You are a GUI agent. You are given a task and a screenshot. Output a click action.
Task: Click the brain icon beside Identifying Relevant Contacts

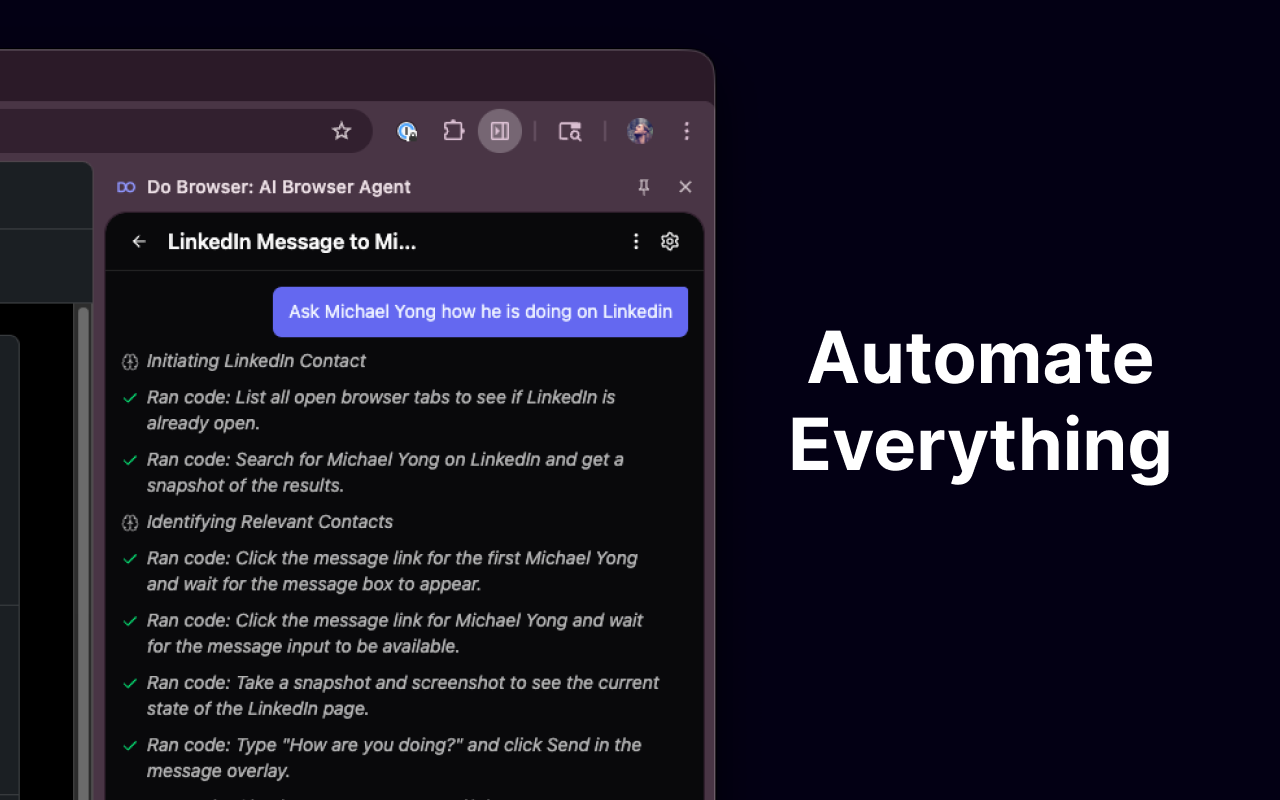point(130,523)
